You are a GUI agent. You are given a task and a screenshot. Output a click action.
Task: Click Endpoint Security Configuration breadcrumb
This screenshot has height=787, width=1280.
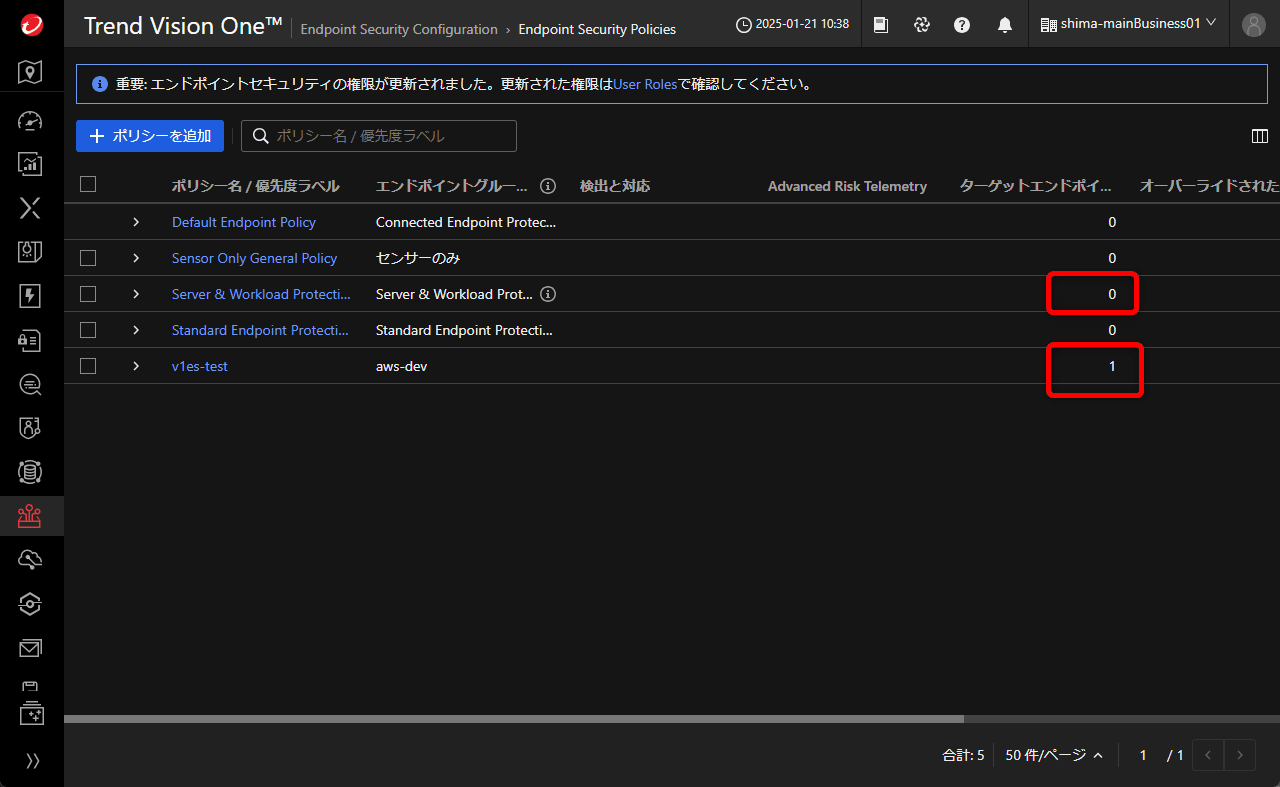point(399,29)
